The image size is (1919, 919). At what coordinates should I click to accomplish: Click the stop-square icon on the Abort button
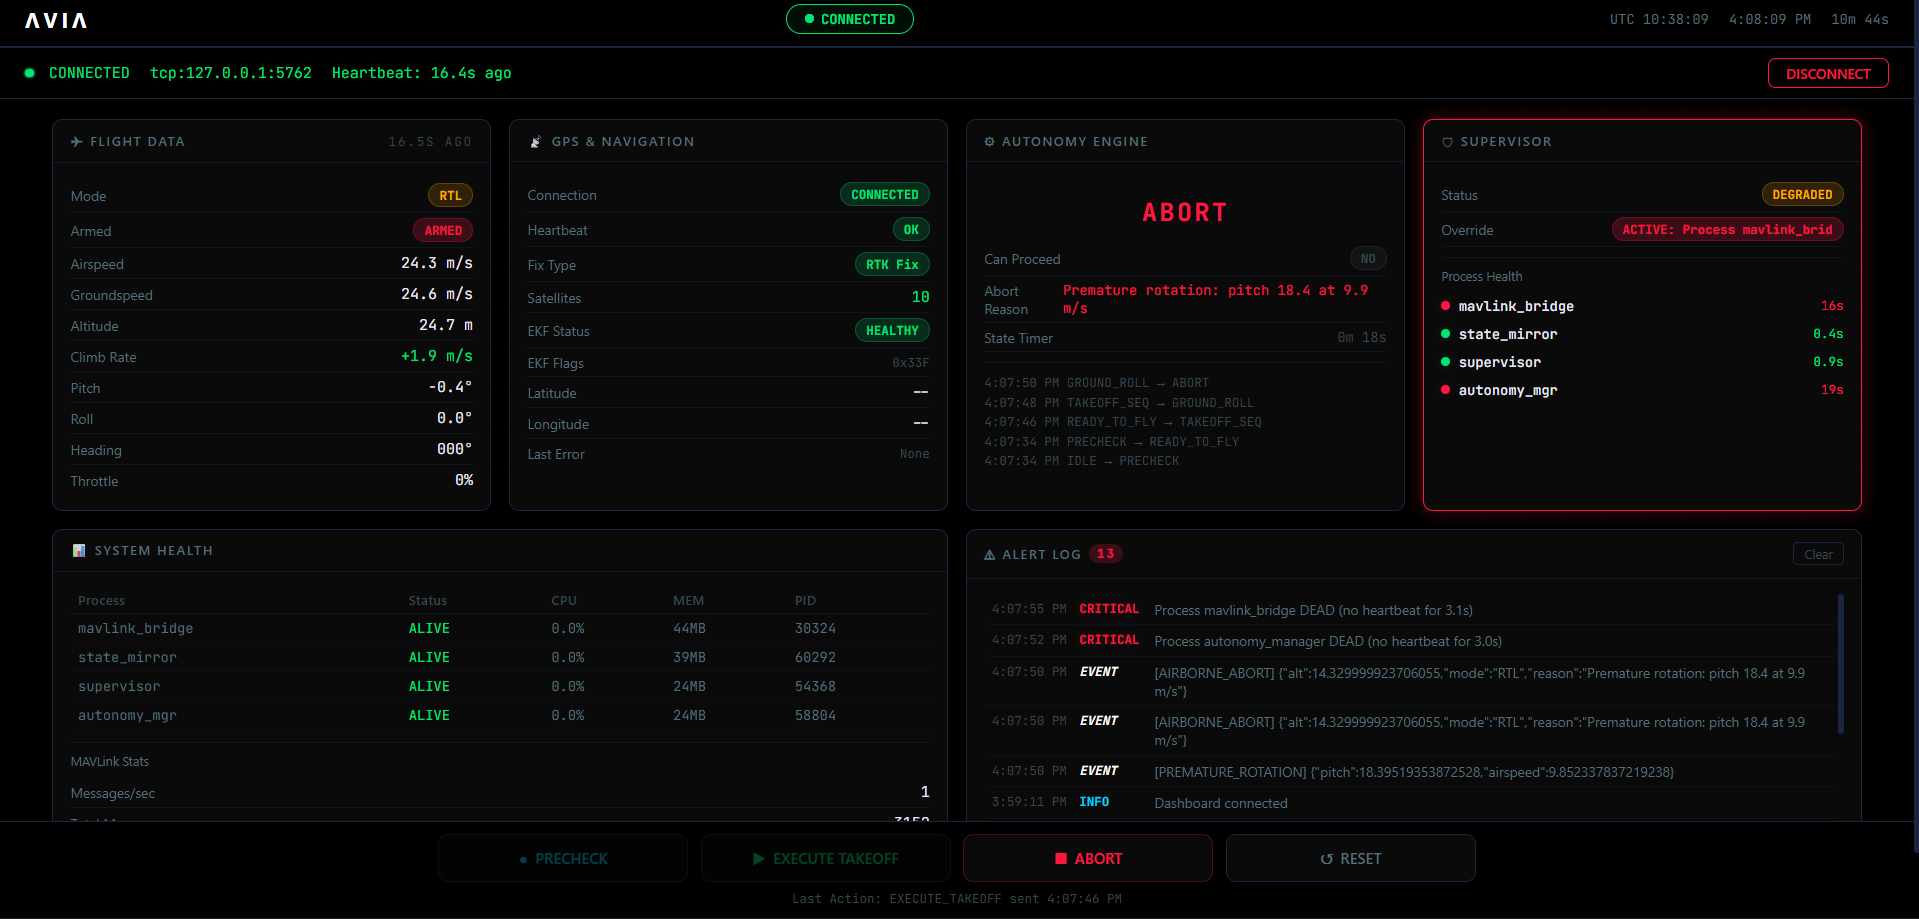[1062, 858]
